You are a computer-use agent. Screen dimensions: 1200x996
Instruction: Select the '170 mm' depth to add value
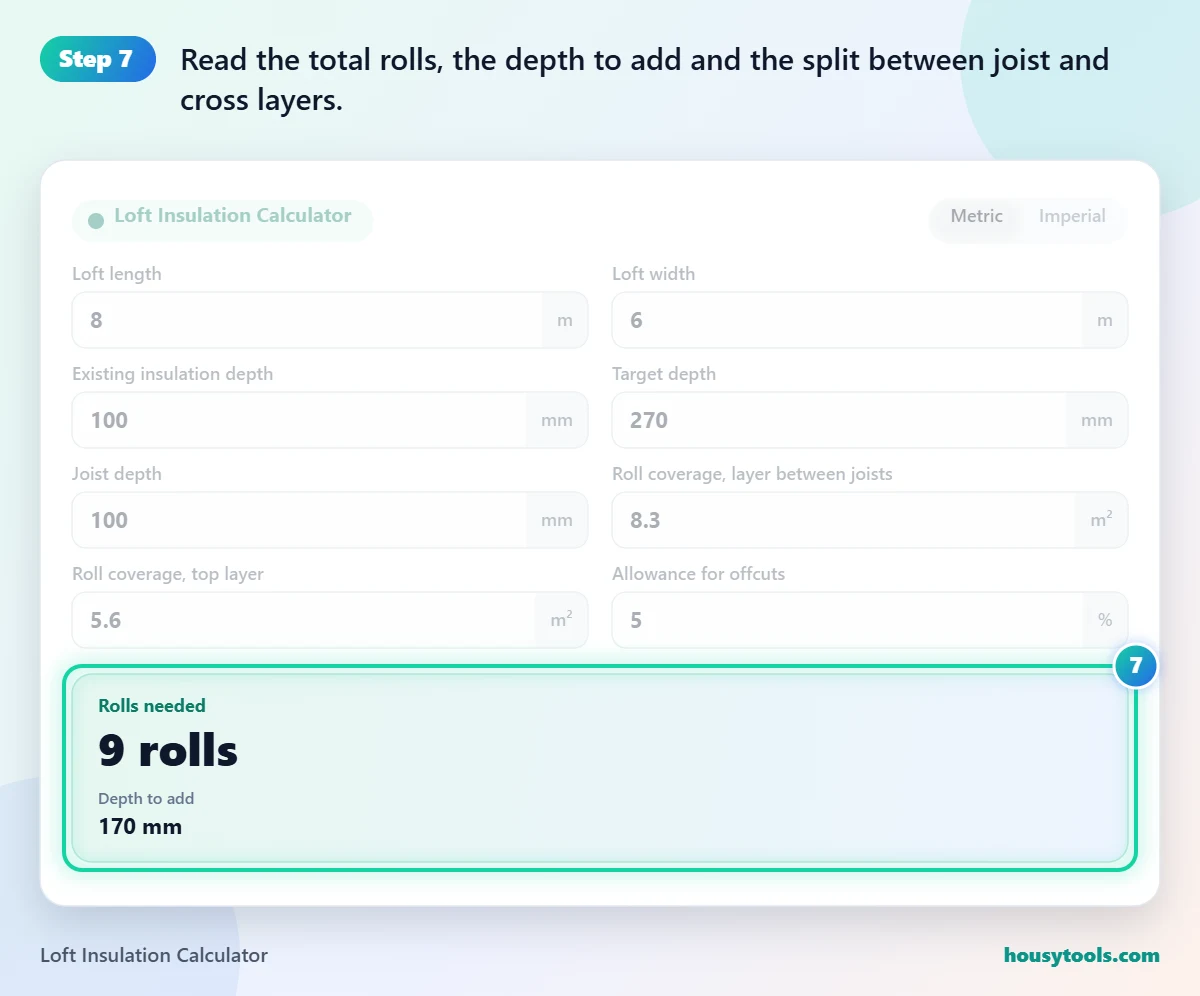[140, 827]
